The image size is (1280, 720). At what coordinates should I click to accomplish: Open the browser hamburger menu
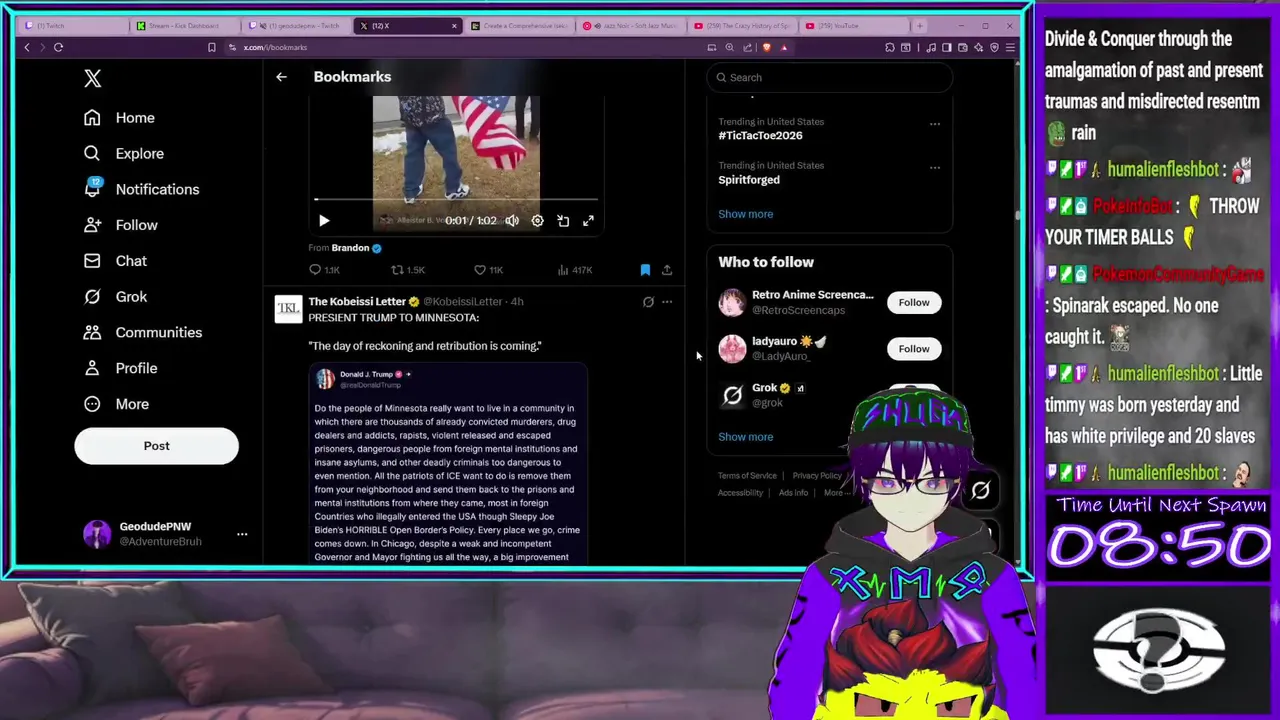(x=1010, y=47)
